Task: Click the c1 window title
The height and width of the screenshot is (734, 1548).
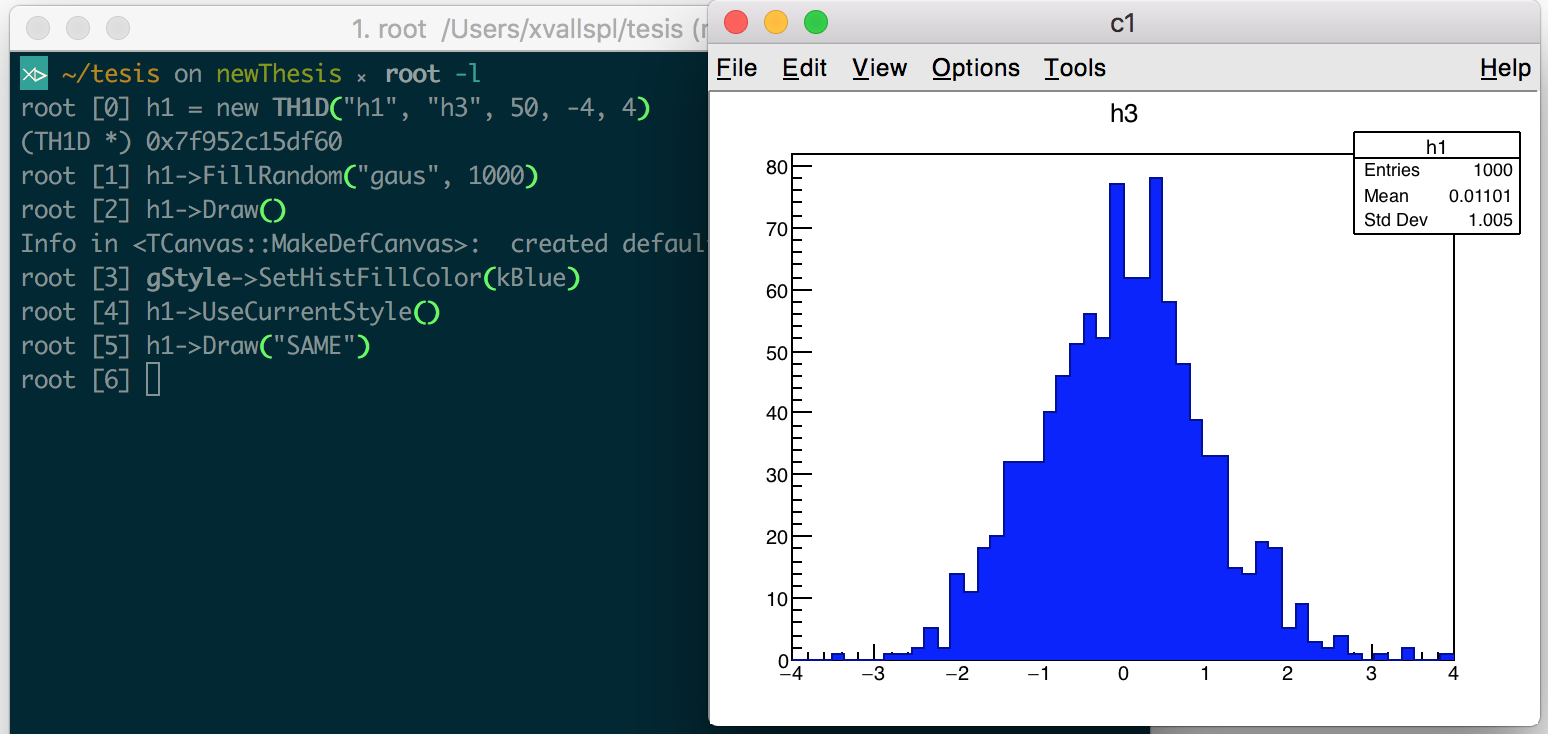Action: click(1123, 22)
